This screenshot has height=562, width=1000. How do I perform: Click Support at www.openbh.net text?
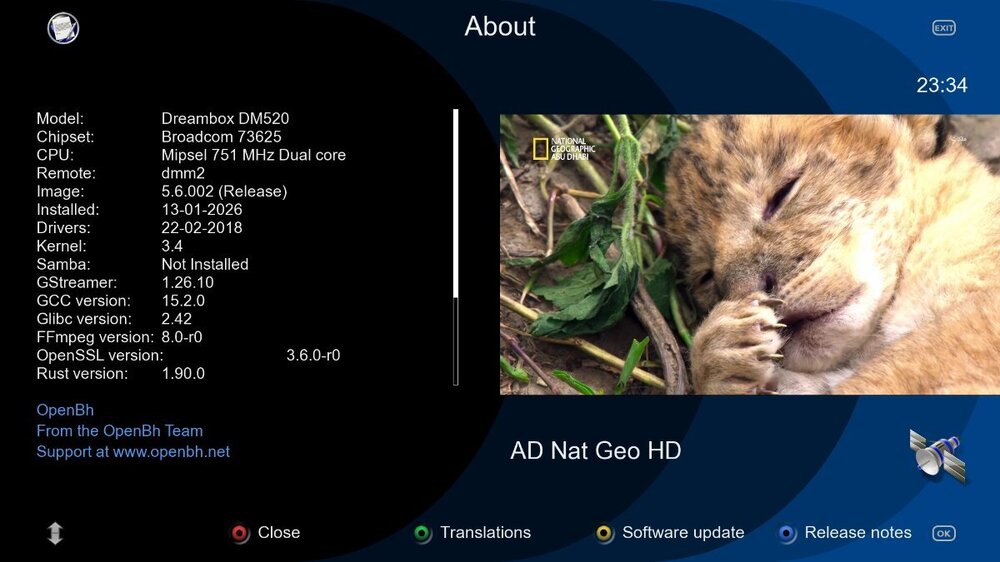[133, 452]
